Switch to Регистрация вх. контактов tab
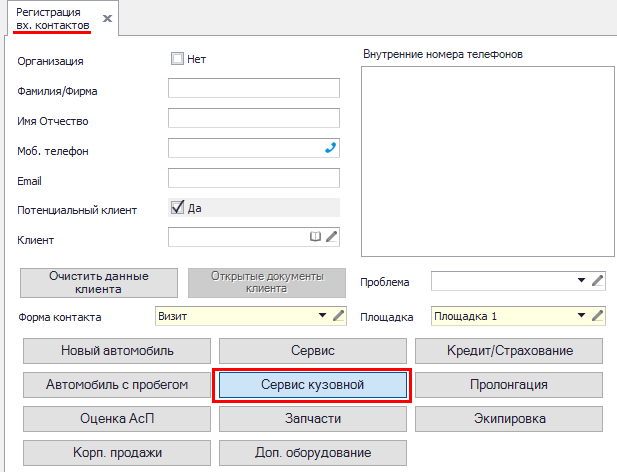Screen dimensions: 617x472 click(x=52, y=17)
